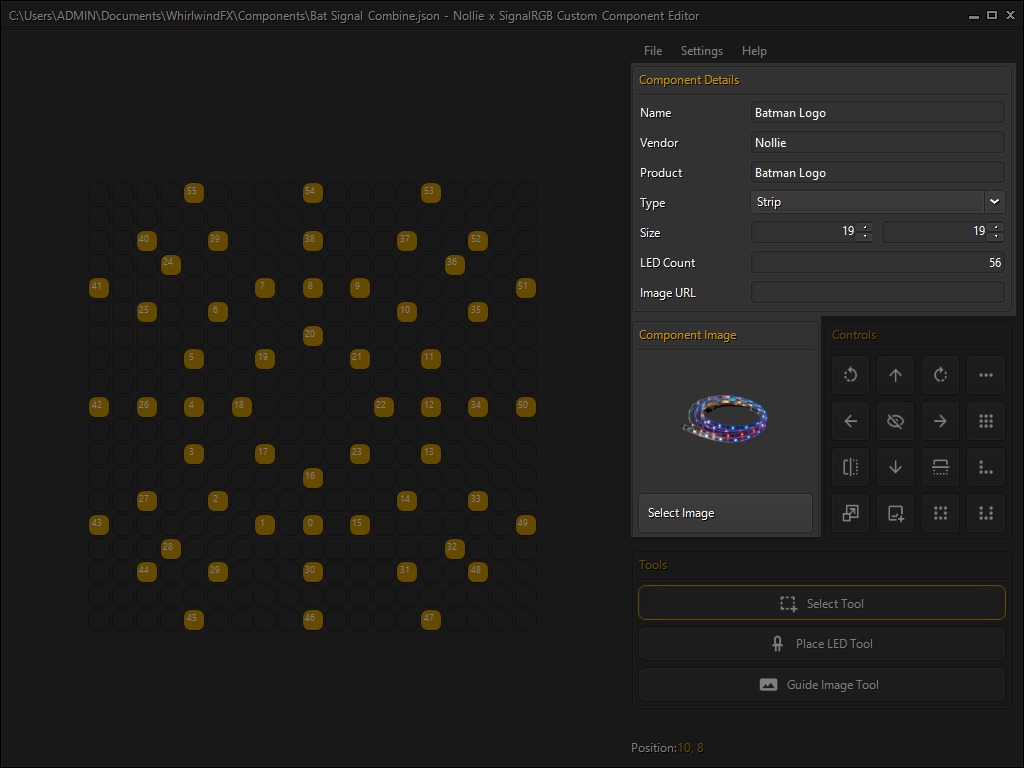Rotate the layout counter-clockwise
This screenshot has height=768, width=1024.
(x=850, y=375)
